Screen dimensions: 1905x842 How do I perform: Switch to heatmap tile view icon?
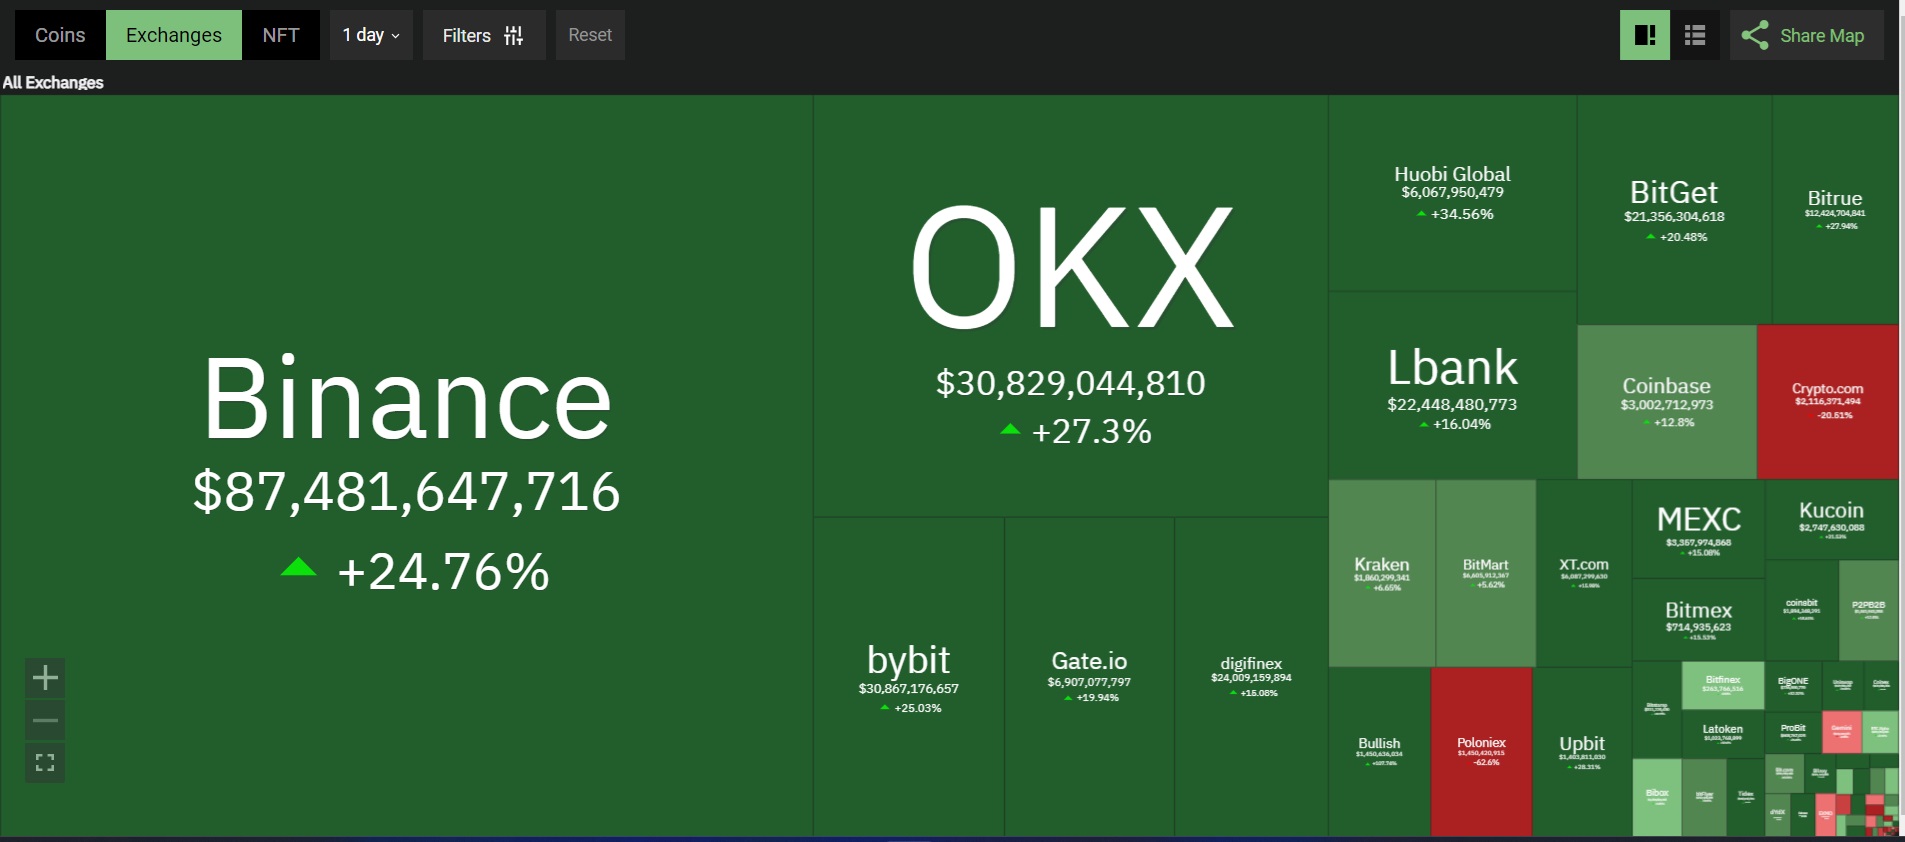tap(1645, 35)
